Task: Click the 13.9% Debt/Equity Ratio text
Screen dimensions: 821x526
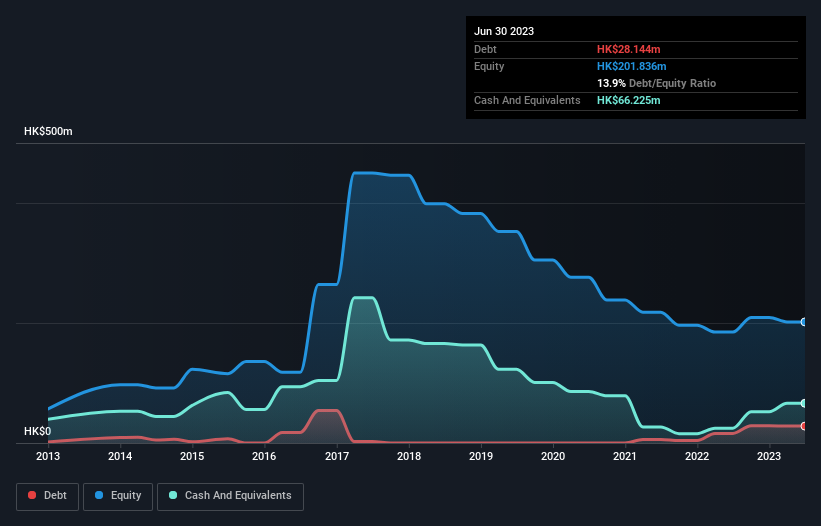Action: point(656,83)
